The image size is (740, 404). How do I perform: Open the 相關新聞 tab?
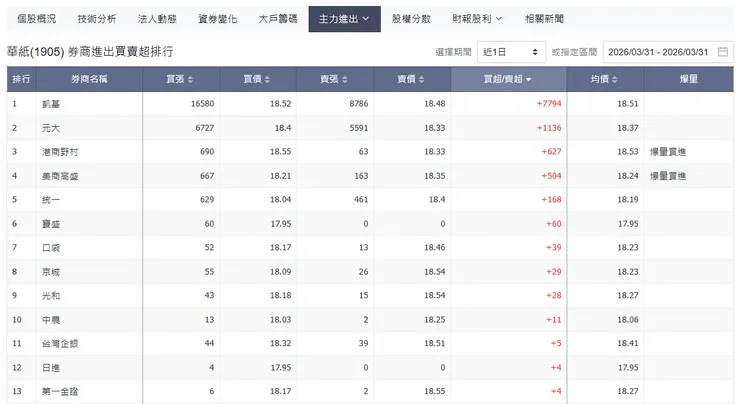click(544, 19)
